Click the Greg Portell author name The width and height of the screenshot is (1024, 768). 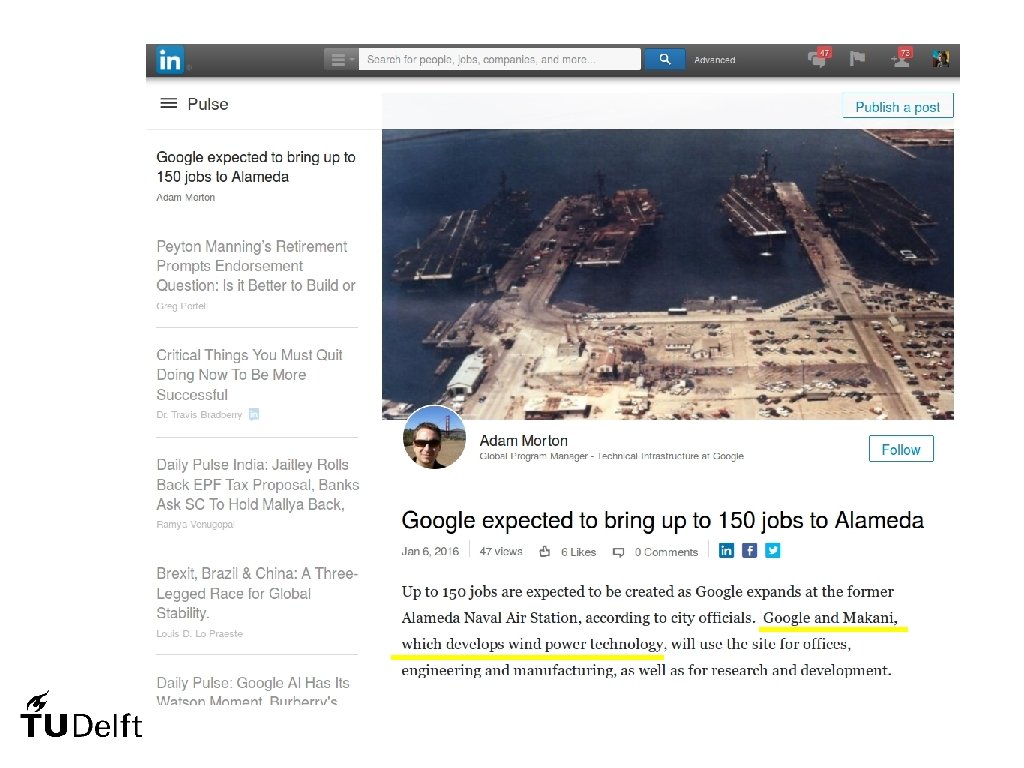182,306
